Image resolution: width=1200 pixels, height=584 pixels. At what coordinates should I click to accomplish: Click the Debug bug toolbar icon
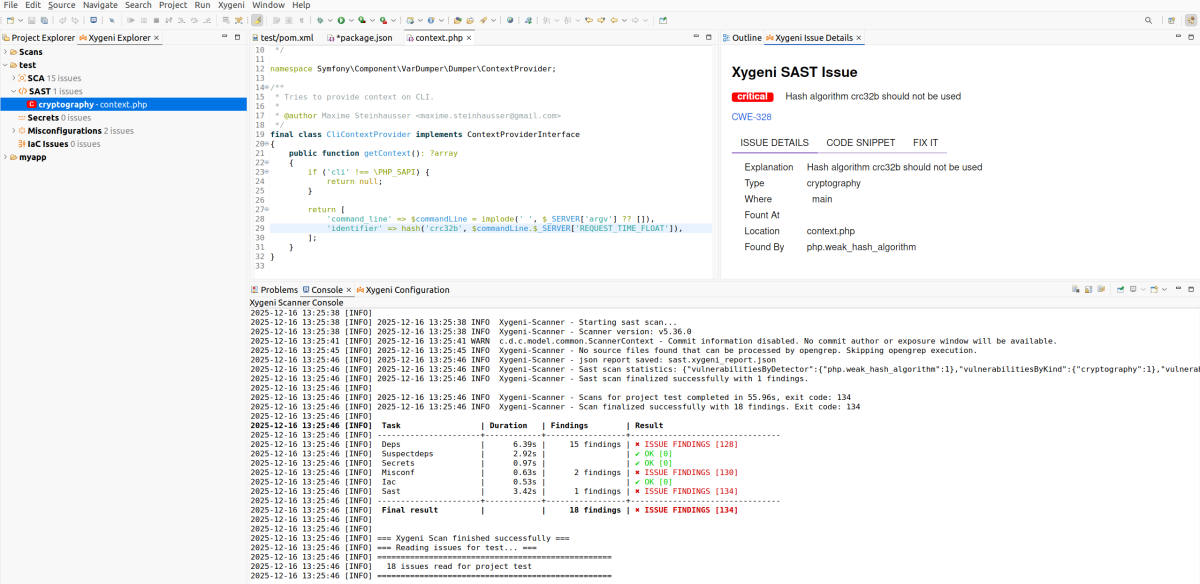point(319,20)
